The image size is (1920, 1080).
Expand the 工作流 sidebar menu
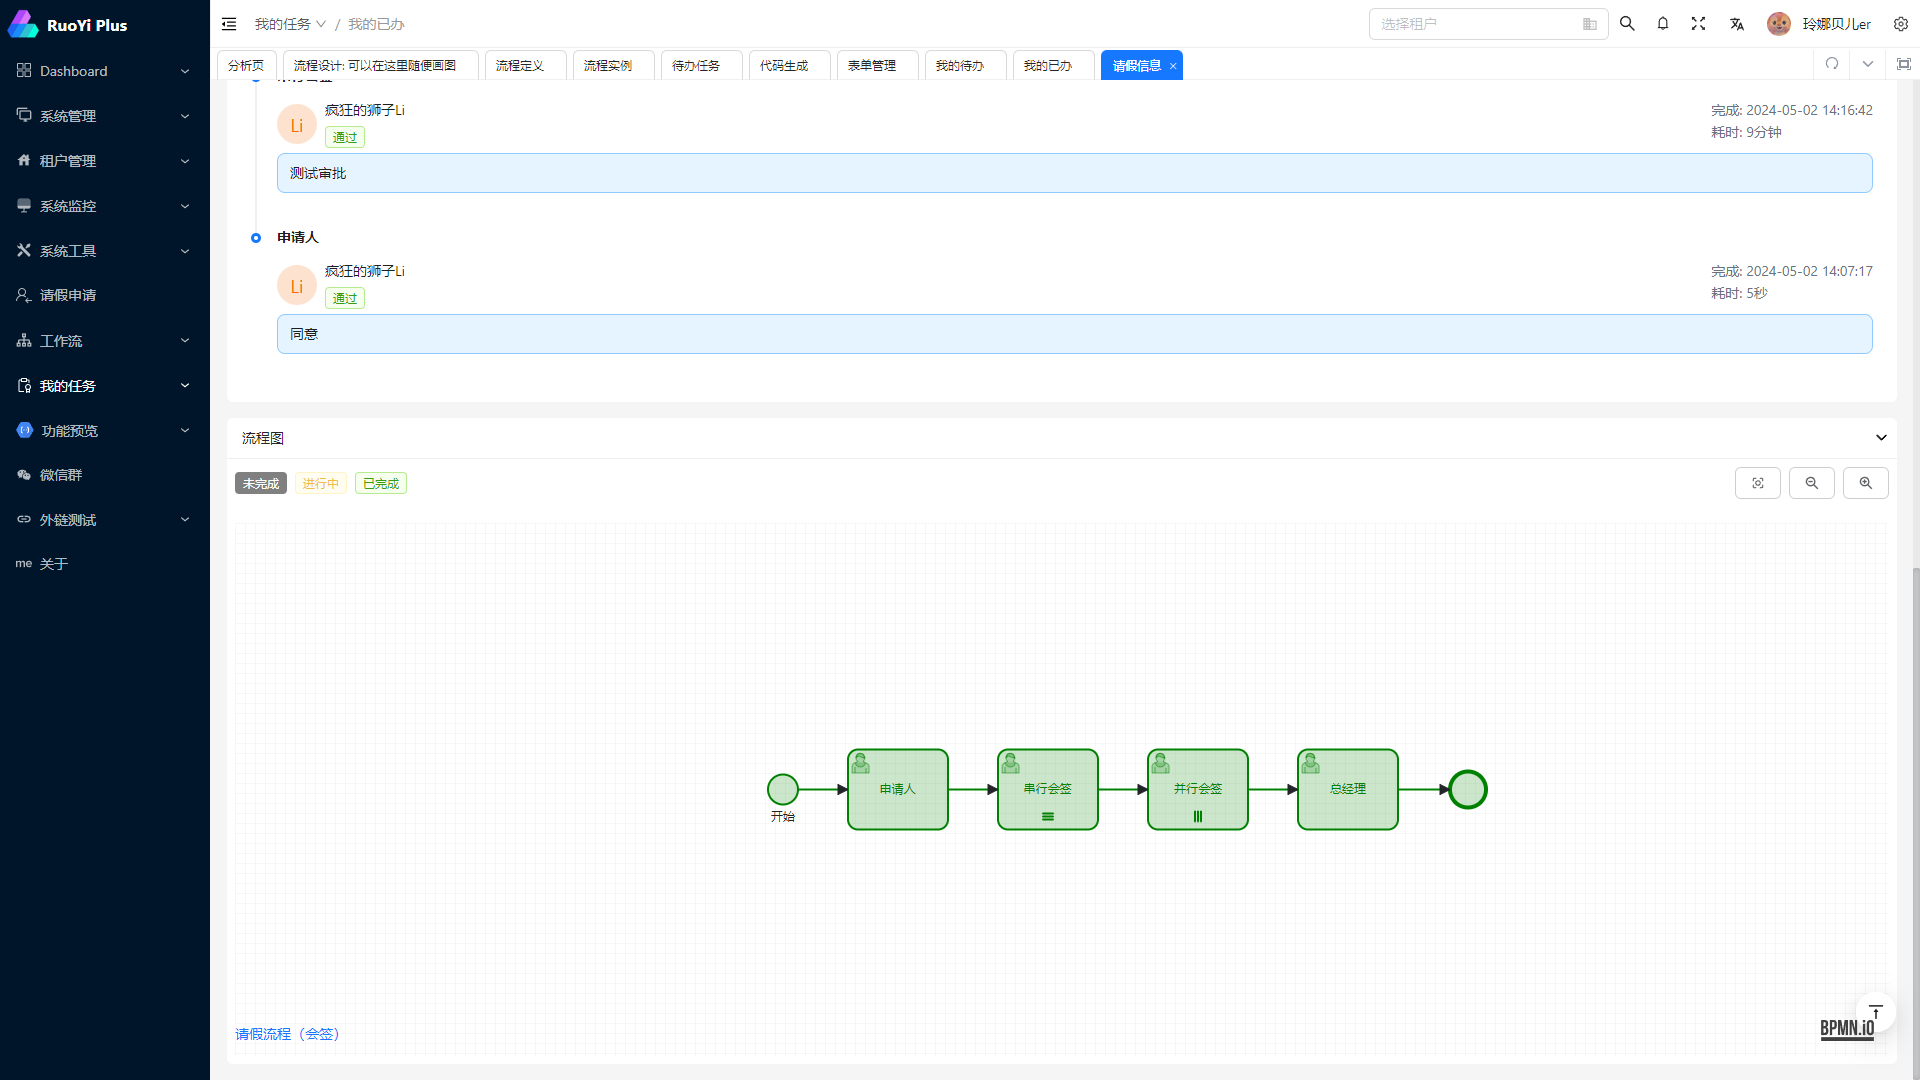click(105, 341)
